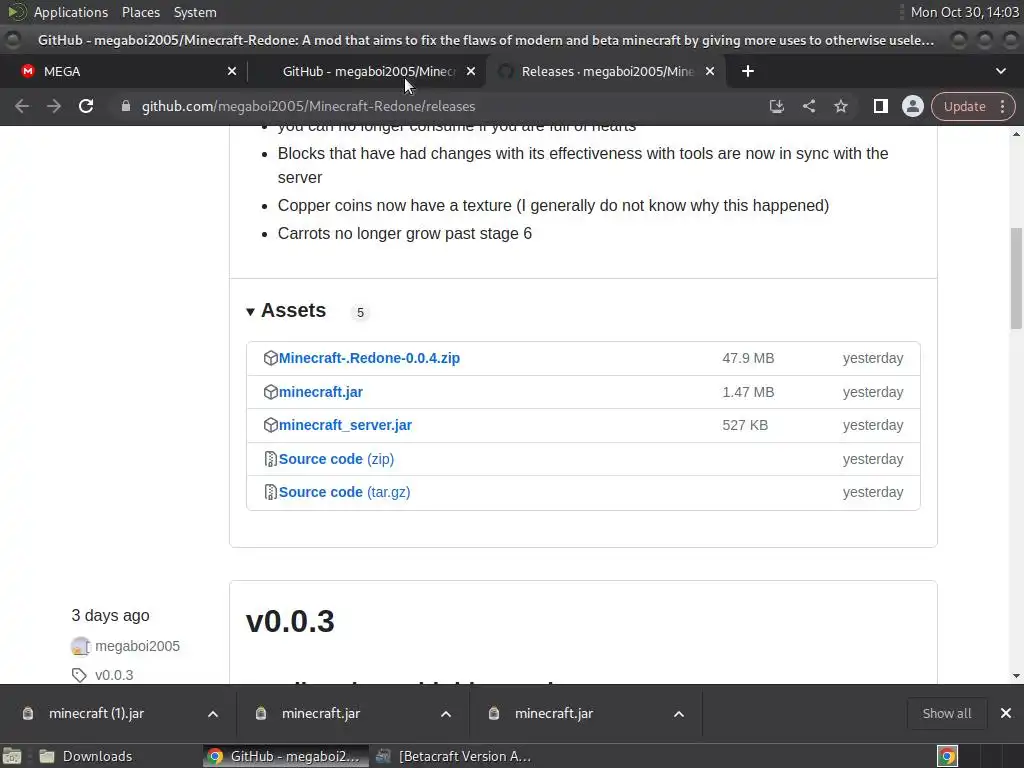
Task: Switch to Betacraft Version window in taskbar
Action: pyautogui.click(x=455, y=756)
